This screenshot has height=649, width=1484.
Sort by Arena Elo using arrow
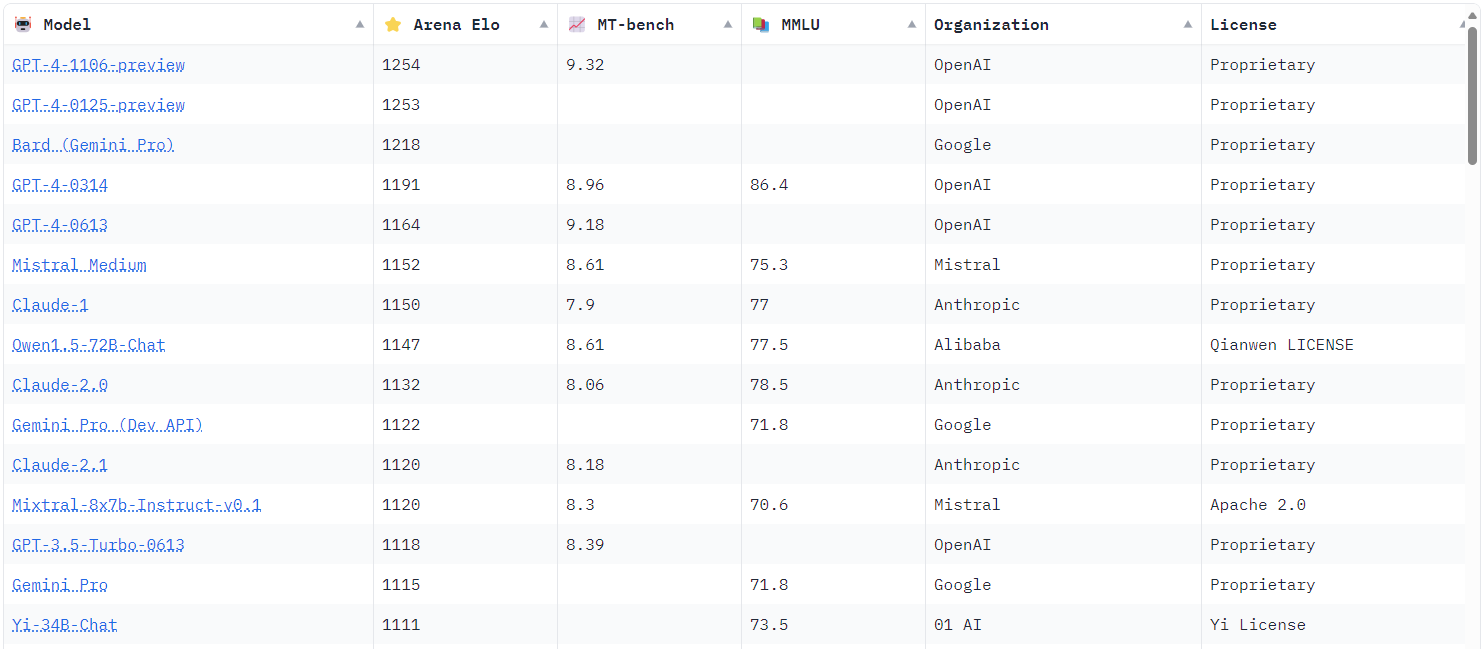(x=544, y=25)
